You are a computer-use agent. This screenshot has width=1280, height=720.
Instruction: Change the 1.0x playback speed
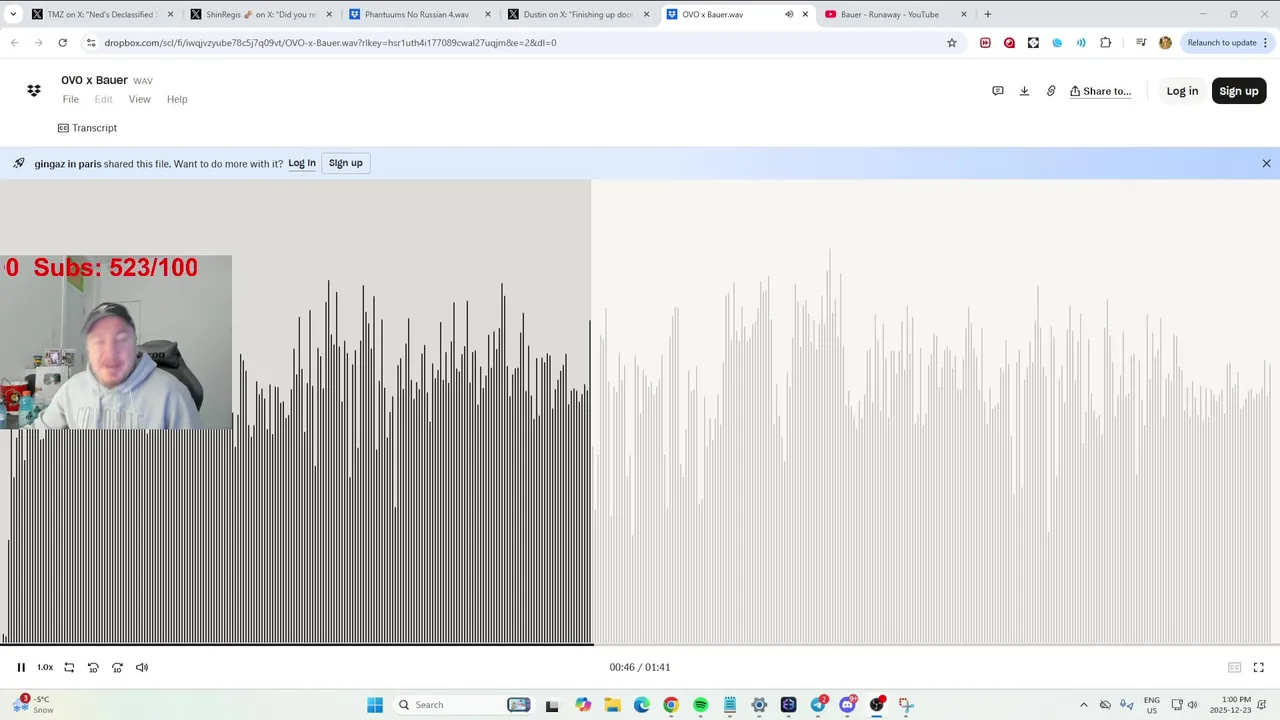[x=45, y=667]
